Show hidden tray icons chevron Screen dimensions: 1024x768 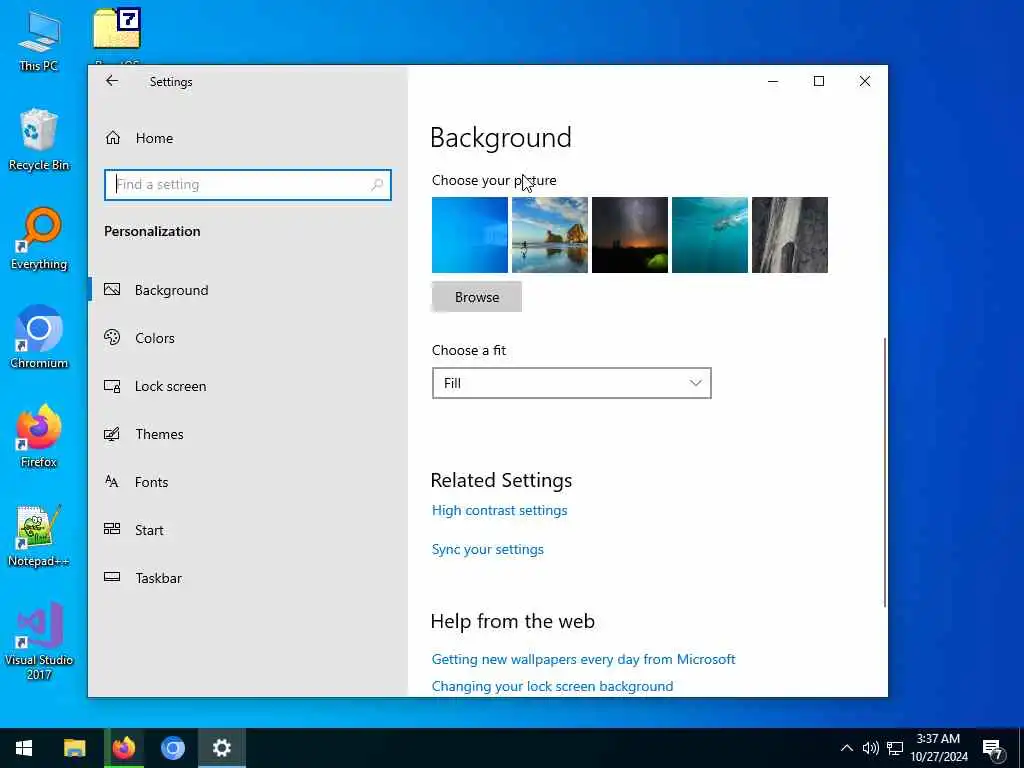[846, 748]
